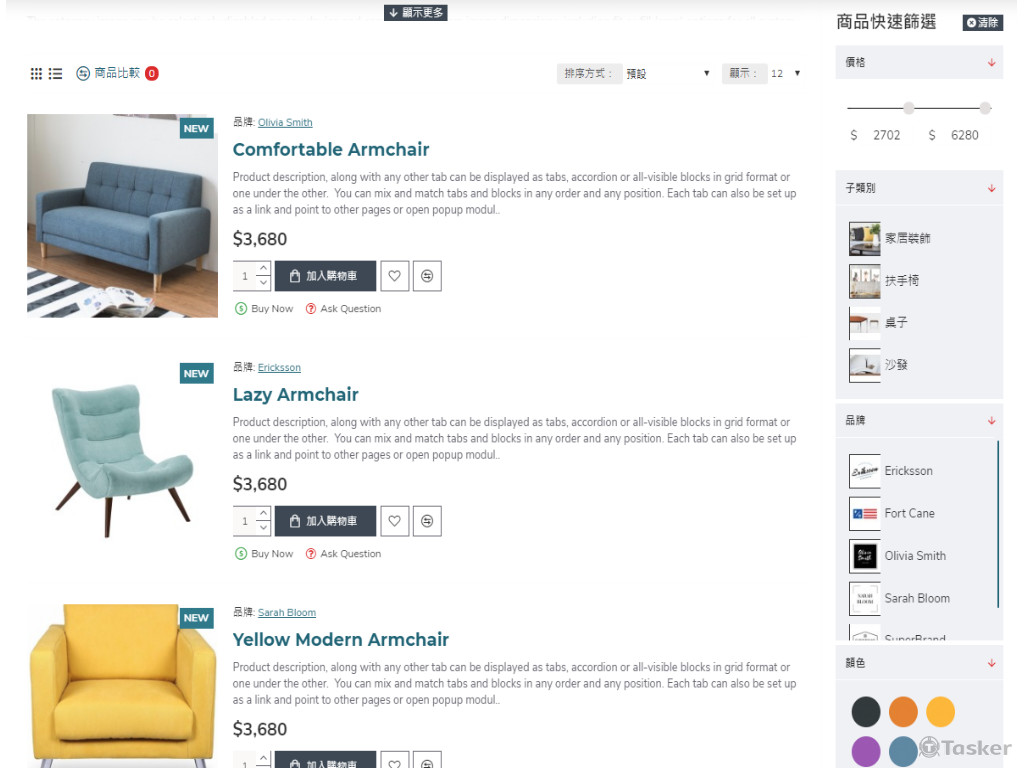Screen dimensions: 1028x768
Task: Add Comfortable Armchair to wishlist heart icon
Action: pos(395,276)
